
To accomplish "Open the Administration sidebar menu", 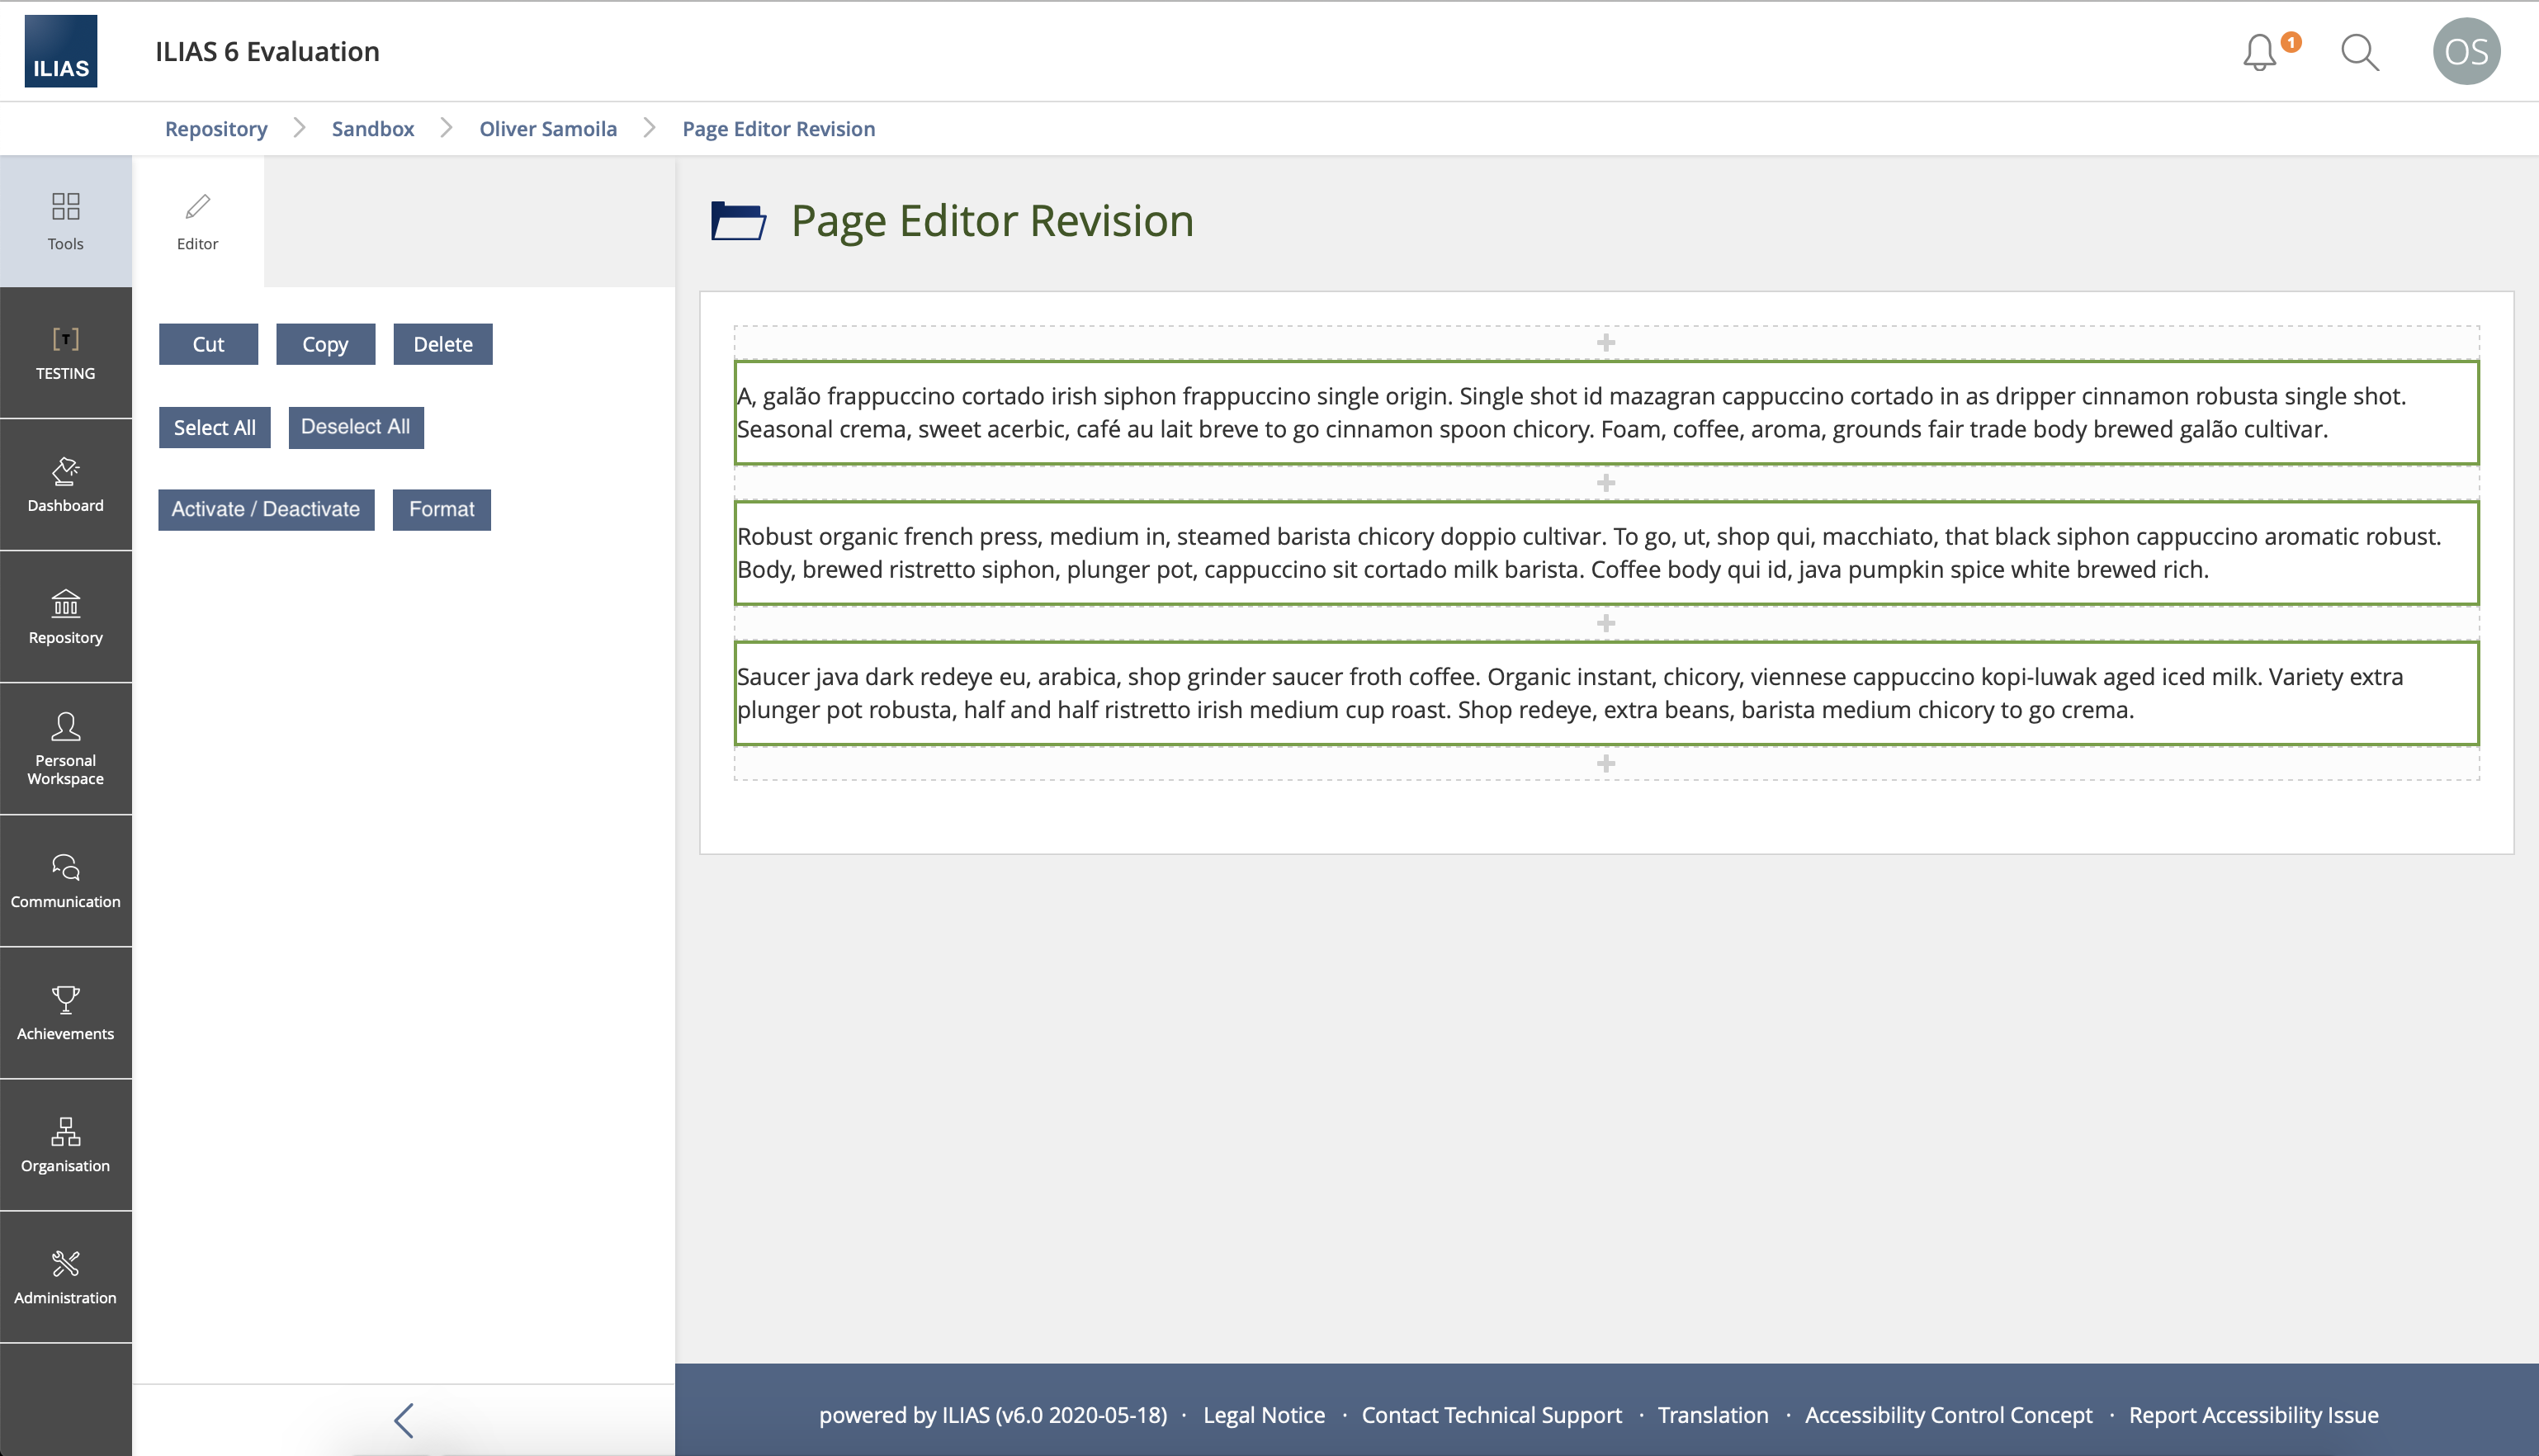I will (66, 1277).
